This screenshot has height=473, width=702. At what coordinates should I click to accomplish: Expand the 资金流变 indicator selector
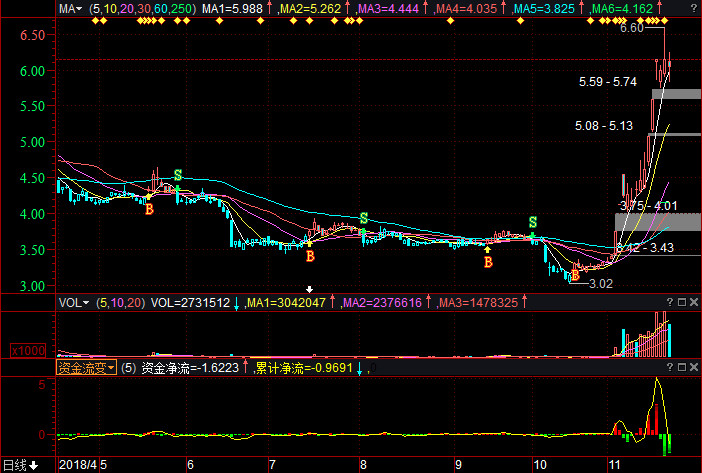87,368
